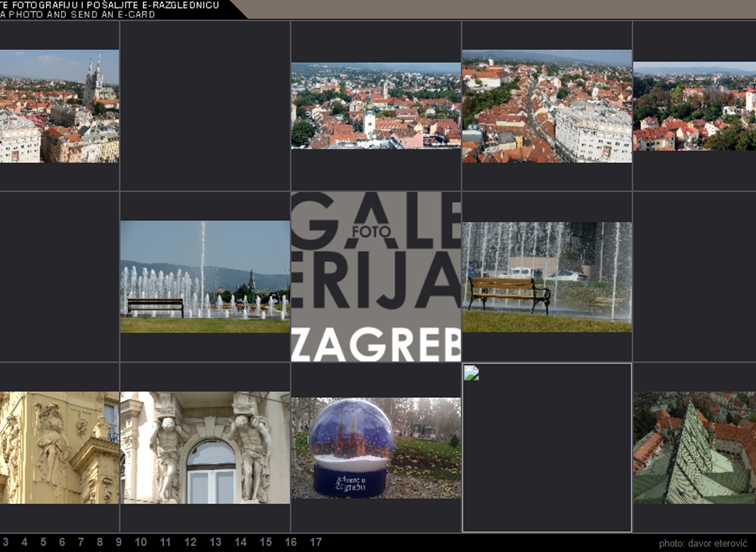756x552 pixels.
Task: Select page 10 in the pagination
Action: tap(141, 542)
